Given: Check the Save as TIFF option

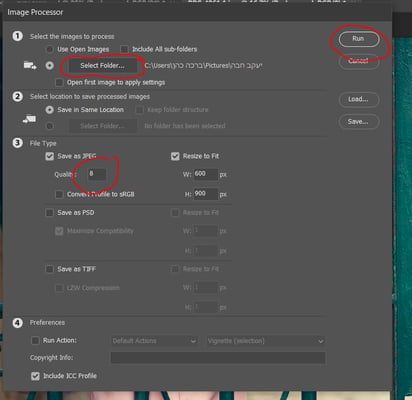Looking at the screenshot, I should 49,269.
